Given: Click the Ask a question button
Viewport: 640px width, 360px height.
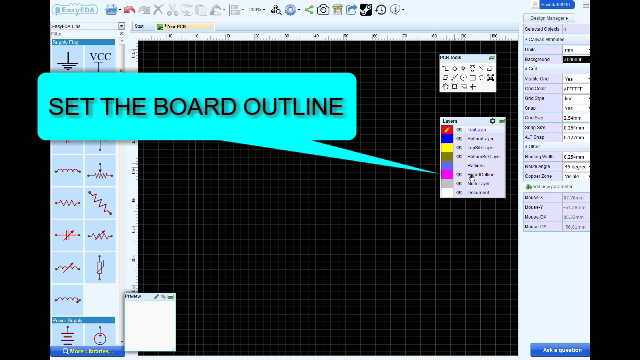Looking at the screenshot, I should [560, 350].
